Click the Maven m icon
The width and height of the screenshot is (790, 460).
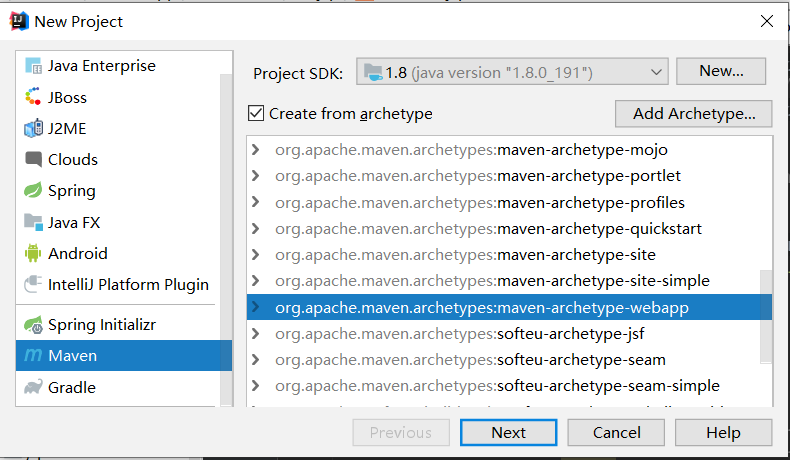(x=33, y=355)
